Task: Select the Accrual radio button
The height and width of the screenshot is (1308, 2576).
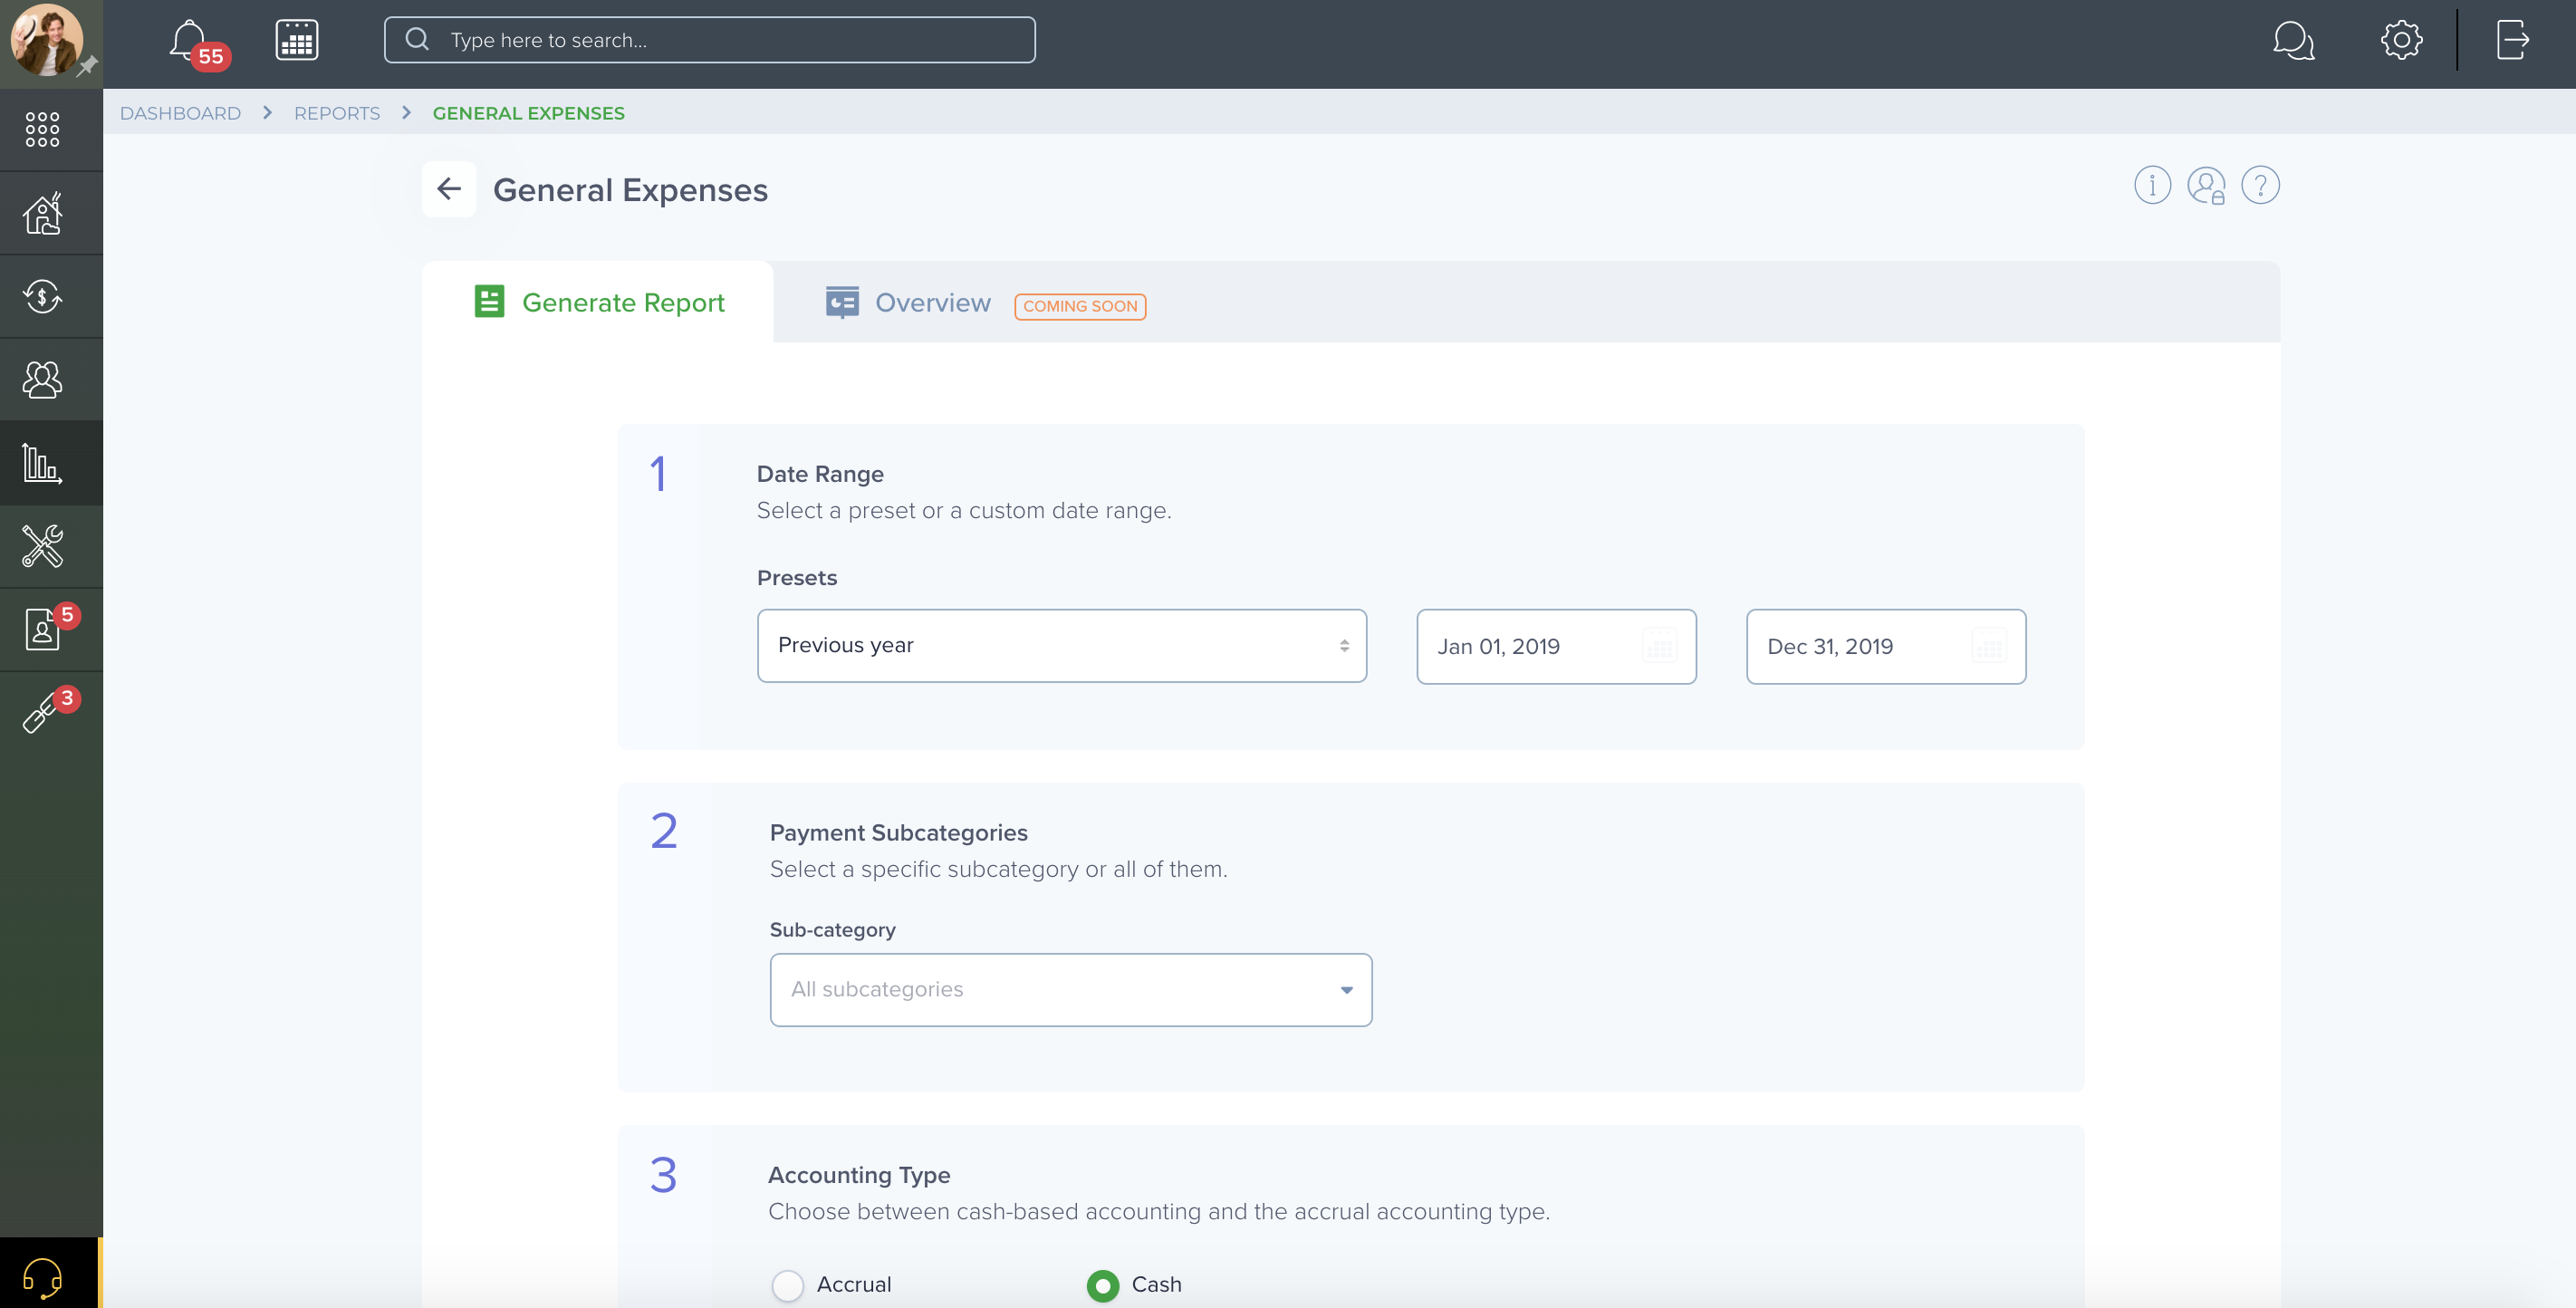Action: pos(787,1285)
